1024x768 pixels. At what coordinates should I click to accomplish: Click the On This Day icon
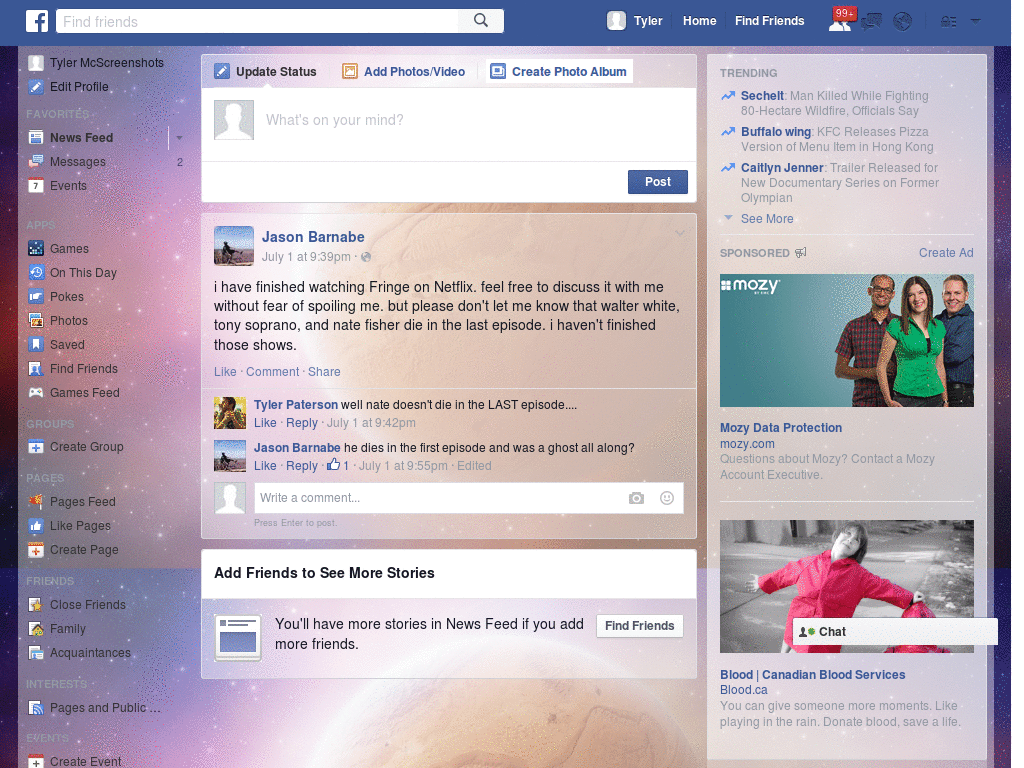coord(37,273)
